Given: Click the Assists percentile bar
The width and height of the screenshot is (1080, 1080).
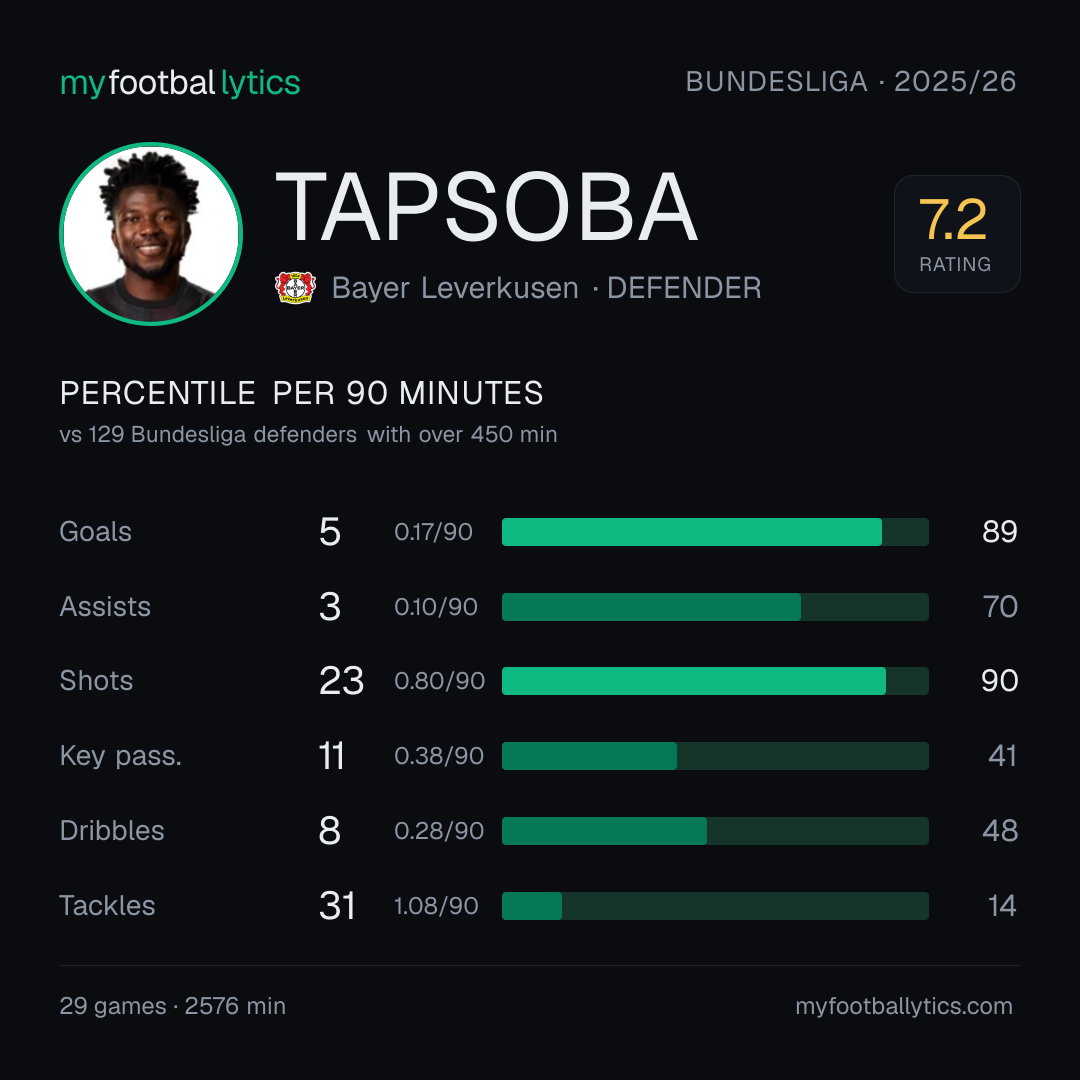Looking at the screenshot, I should 715,607.
